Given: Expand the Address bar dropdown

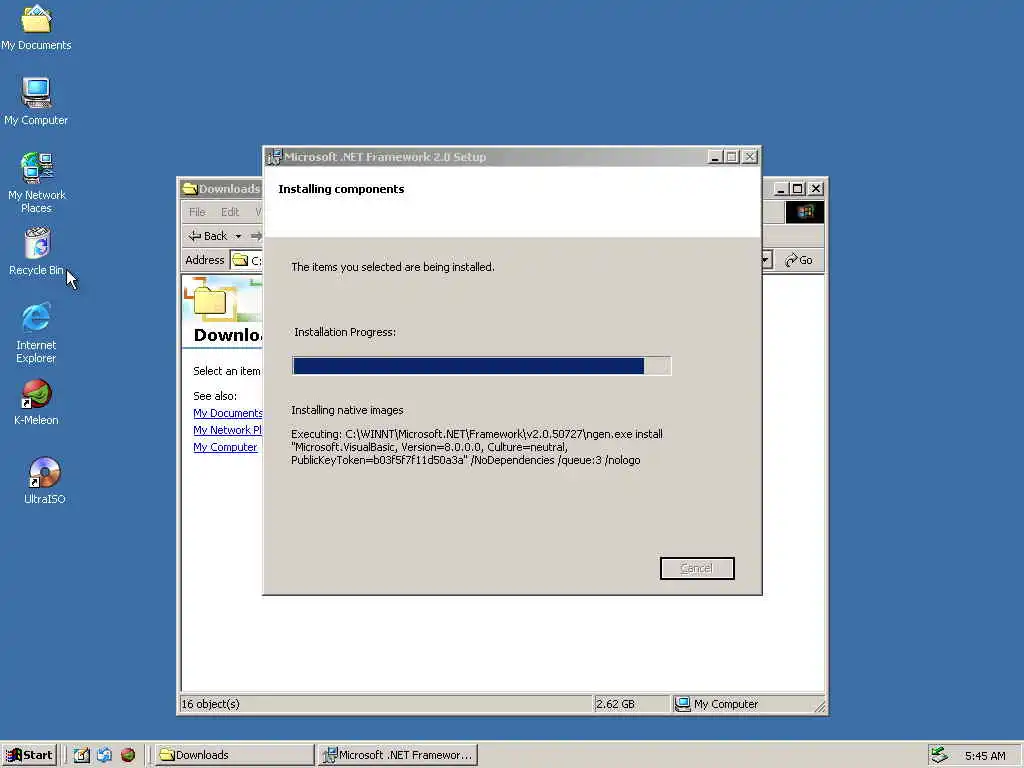Looking at the screenshot, I should tap(767, 260).
